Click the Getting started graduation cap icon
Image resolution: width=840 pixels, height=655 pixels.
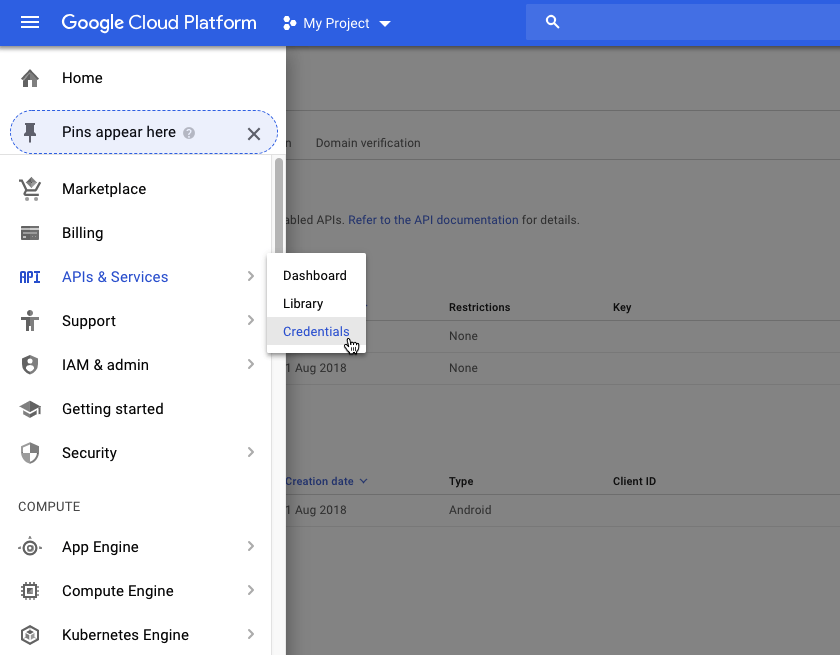pyautogui.click(x=29, y=408)
